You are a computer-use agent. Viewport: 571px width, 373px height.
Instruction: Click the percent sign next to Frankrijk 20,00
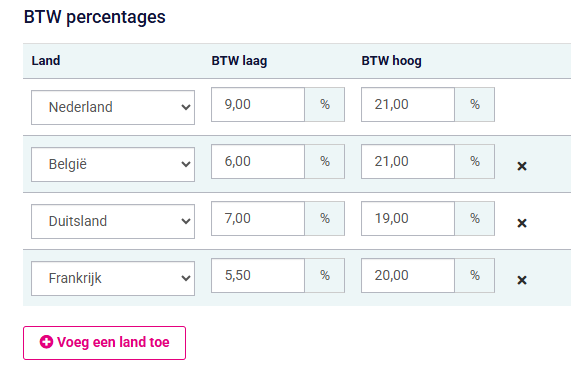point(474,275)
